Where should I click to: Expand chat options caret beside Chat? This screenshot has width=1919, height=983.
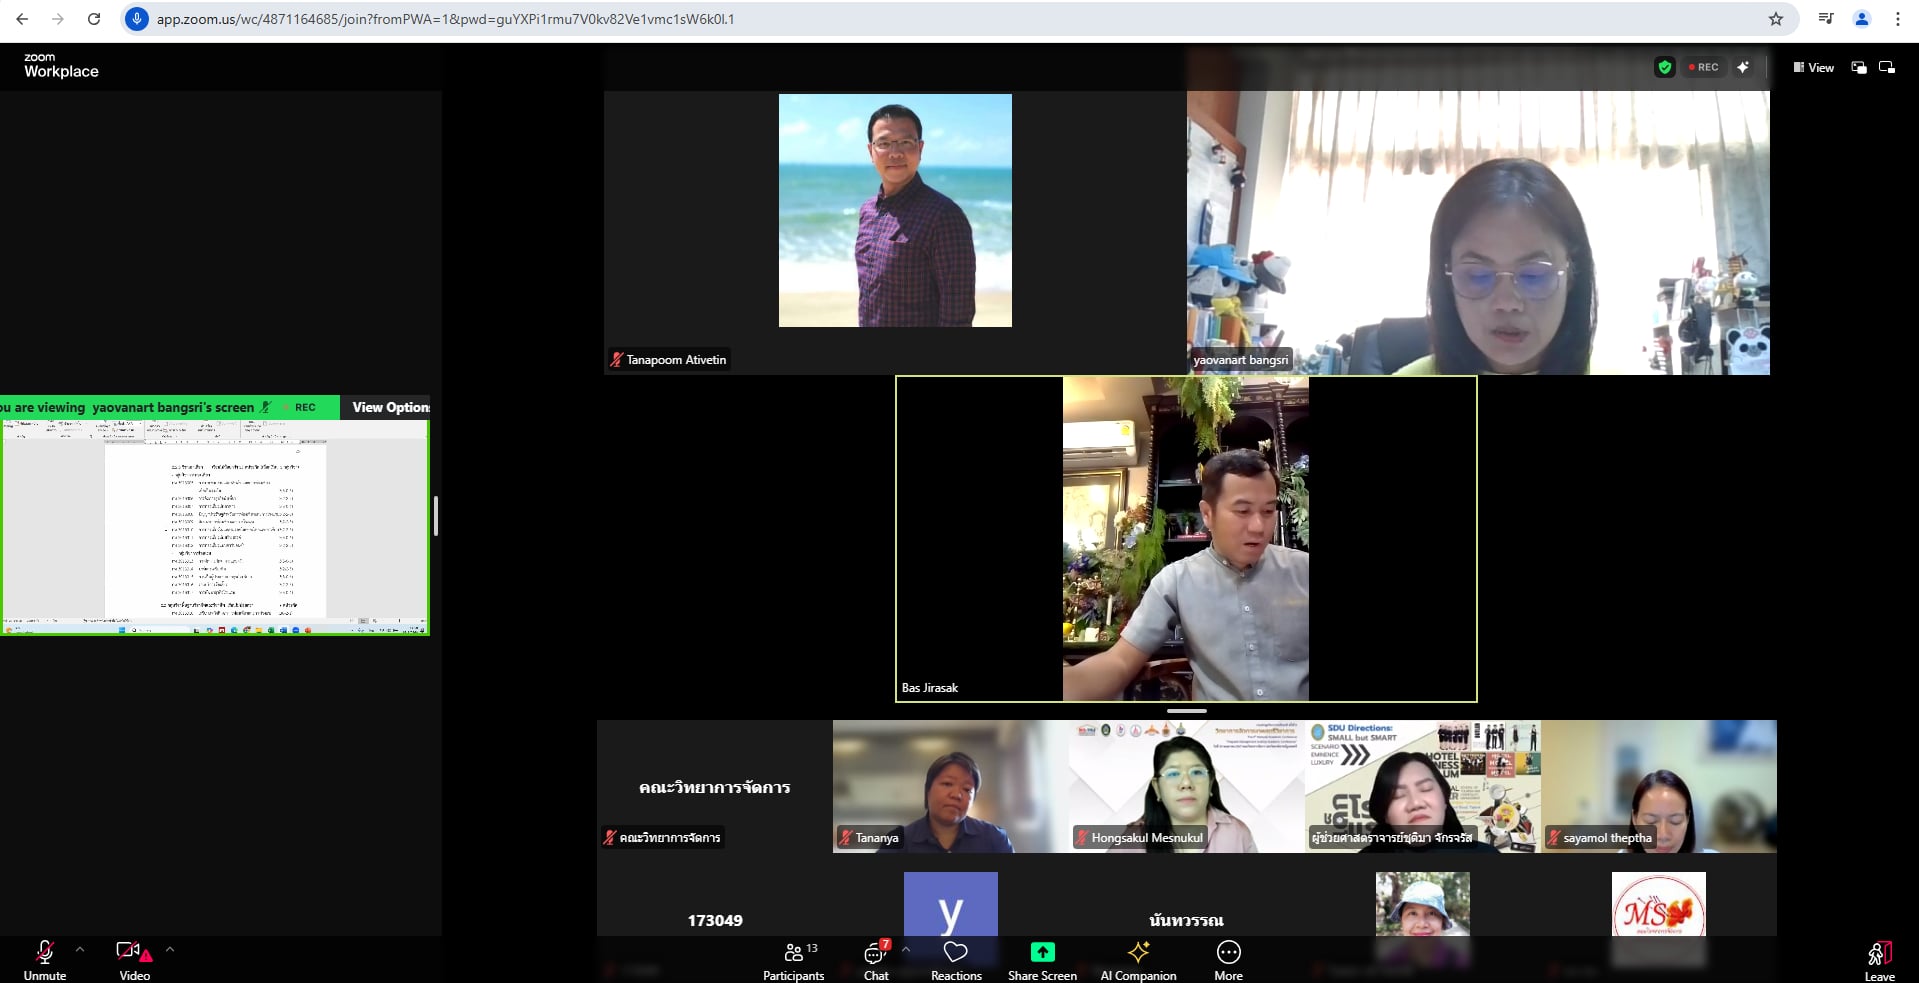[906, 949]
